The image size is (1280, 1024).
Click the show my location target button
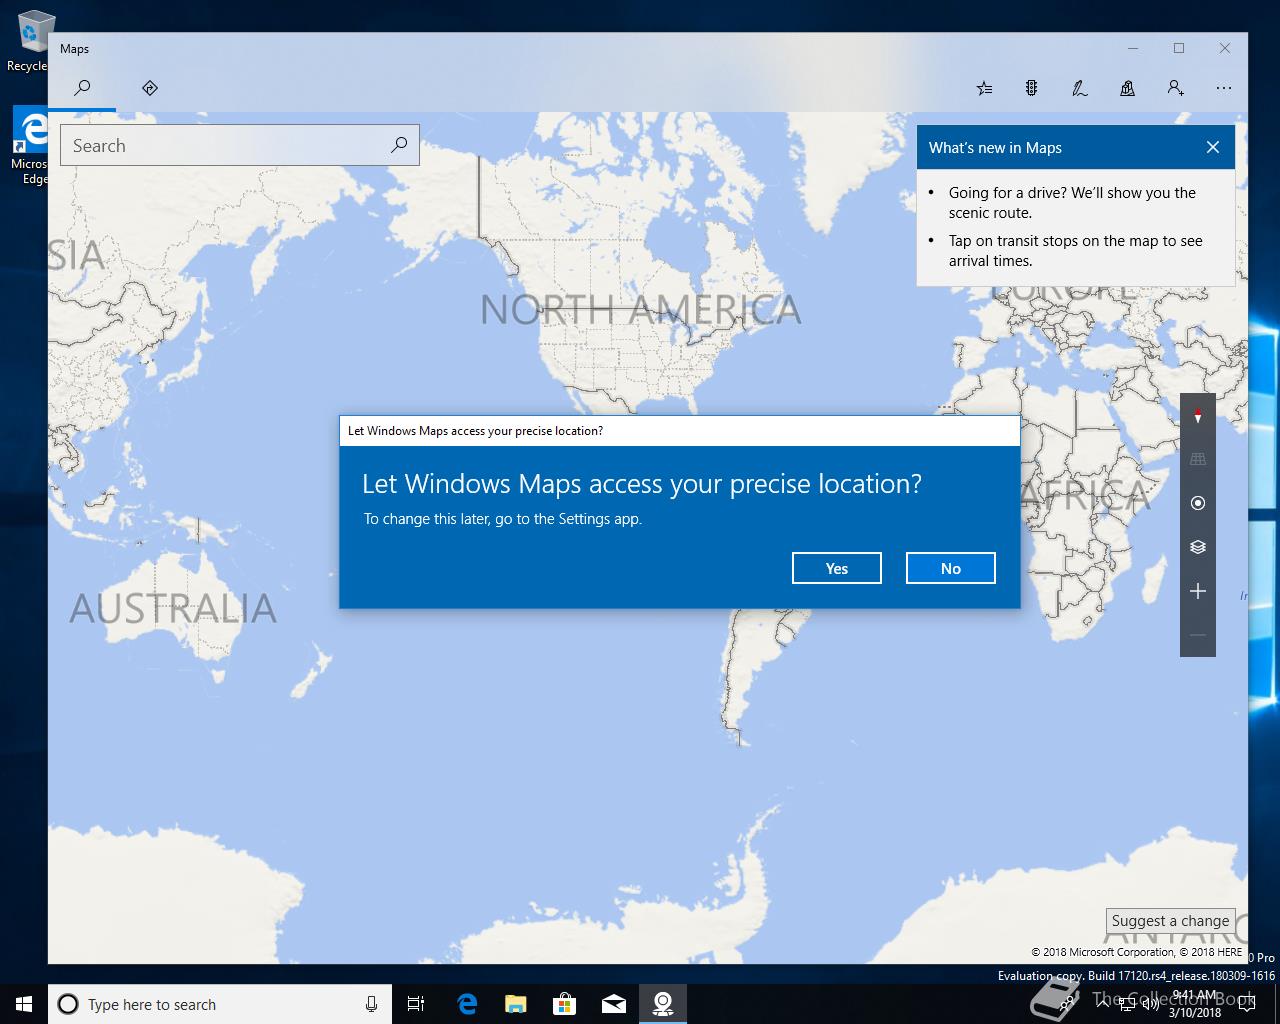(1198, 503)
